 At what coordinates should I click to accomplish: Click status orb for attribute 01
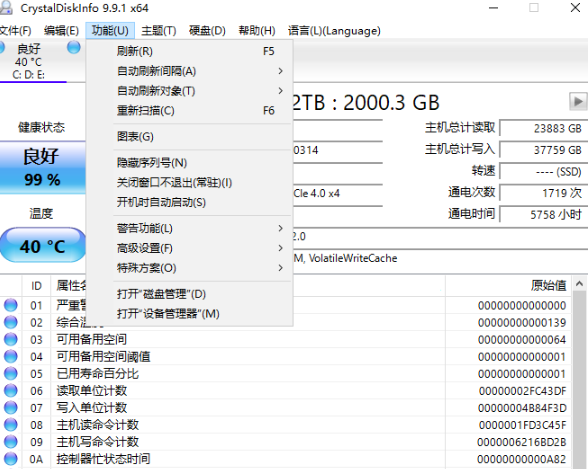10,305
